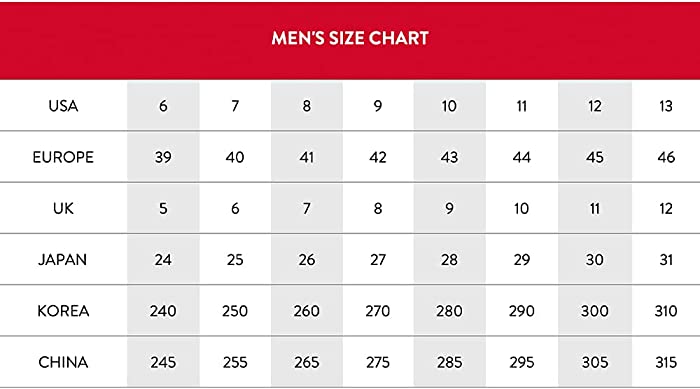Click Korea size 240 cell

pos(163,311)
